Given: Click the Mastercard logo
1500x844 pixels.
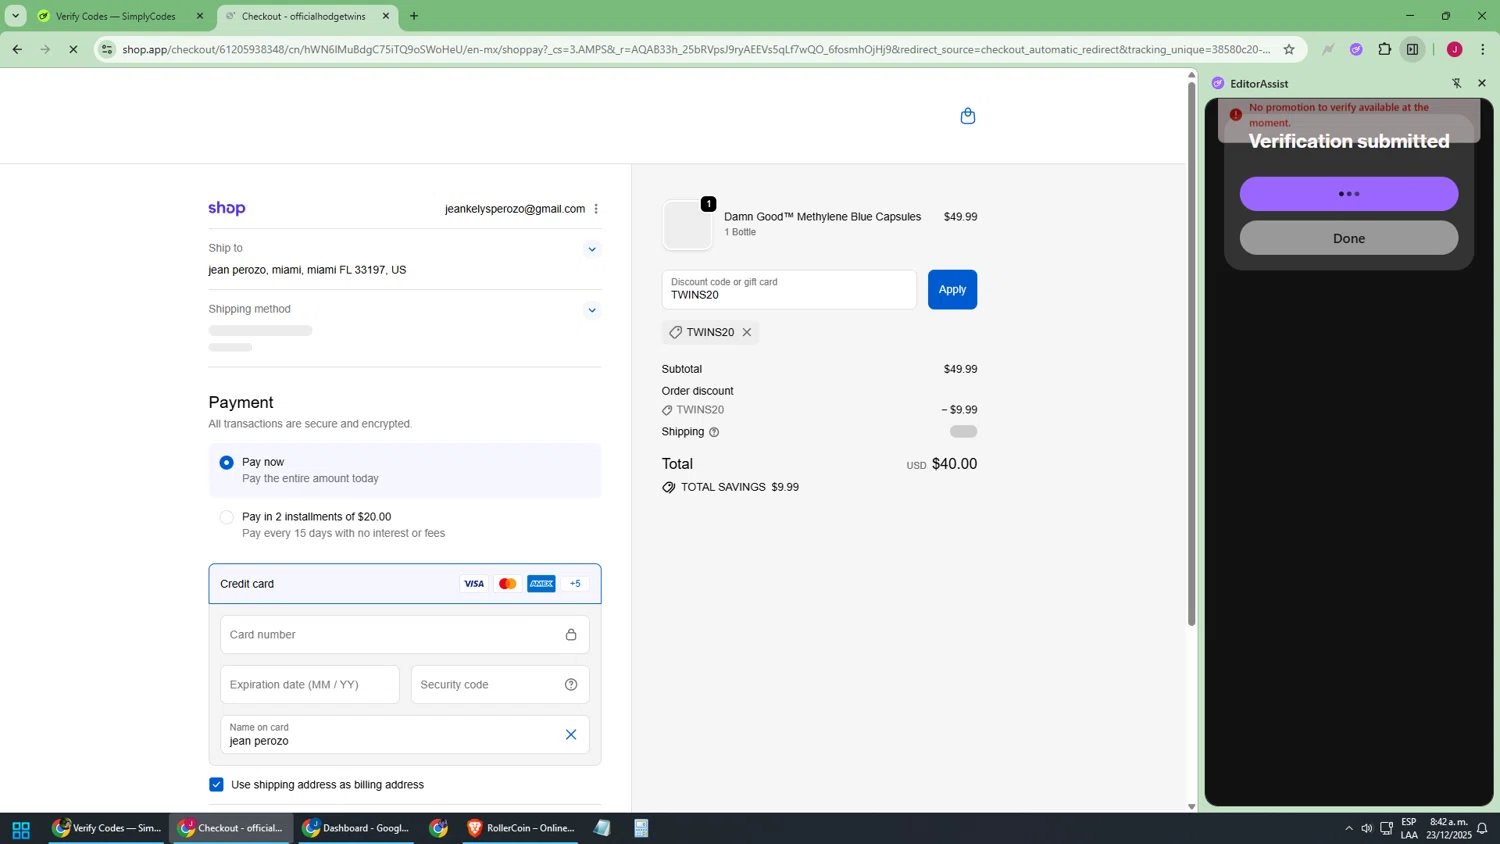Looking at the screenshot, I should click(x=508, y=584).
